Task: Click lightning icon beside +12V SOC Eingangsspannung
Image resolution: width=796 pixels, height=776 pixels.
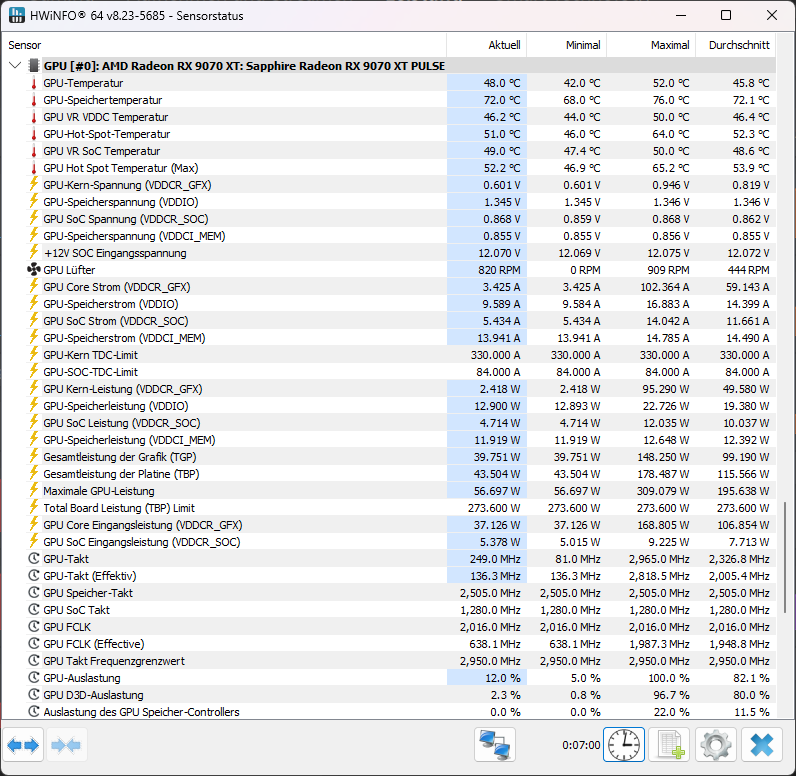Action: pyautogui.click(x=34, y=252)
